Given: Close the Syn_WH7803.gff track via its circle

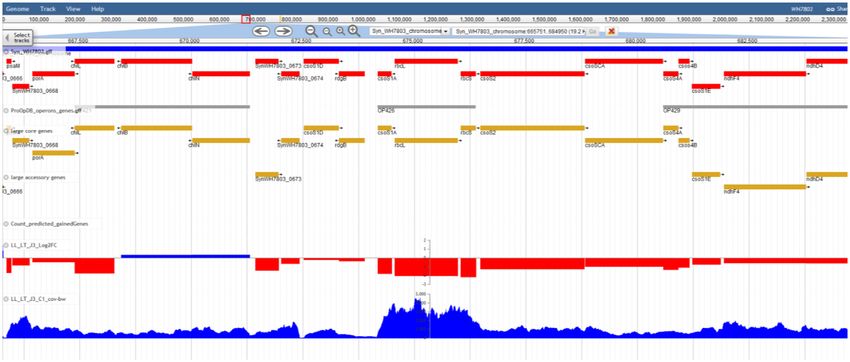Looking at the screenshot, I should (x=7, y=51).
